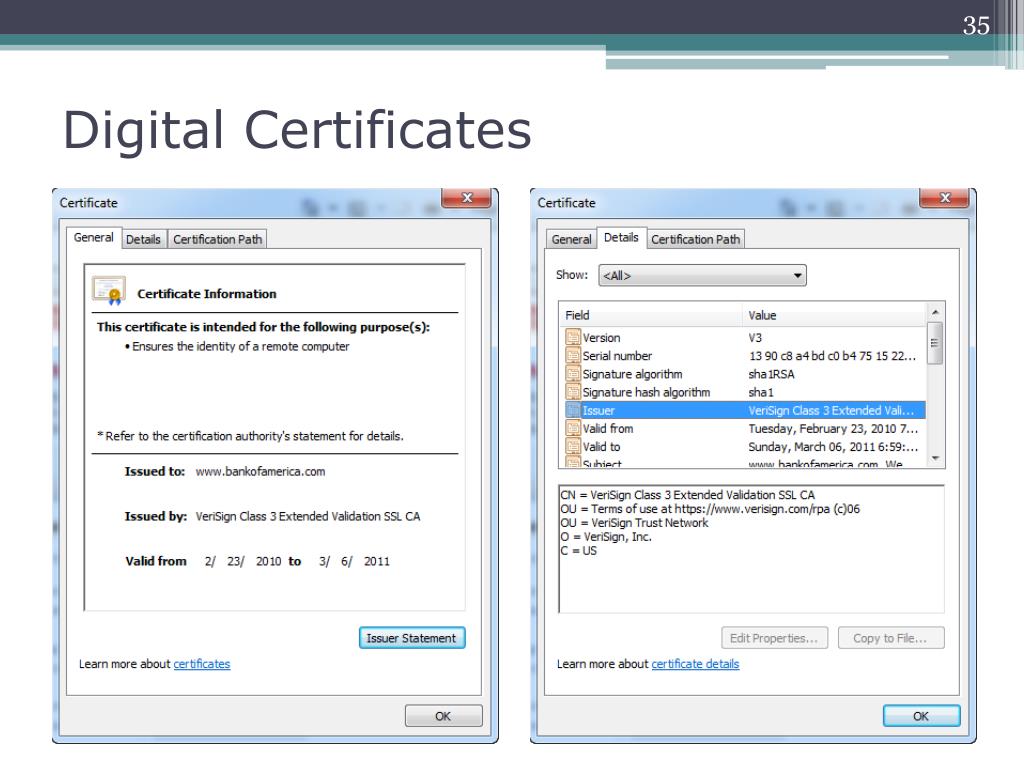The image size is (1024, 768).
Task: Click the Serial number field icon
Action: click(573, 356)
